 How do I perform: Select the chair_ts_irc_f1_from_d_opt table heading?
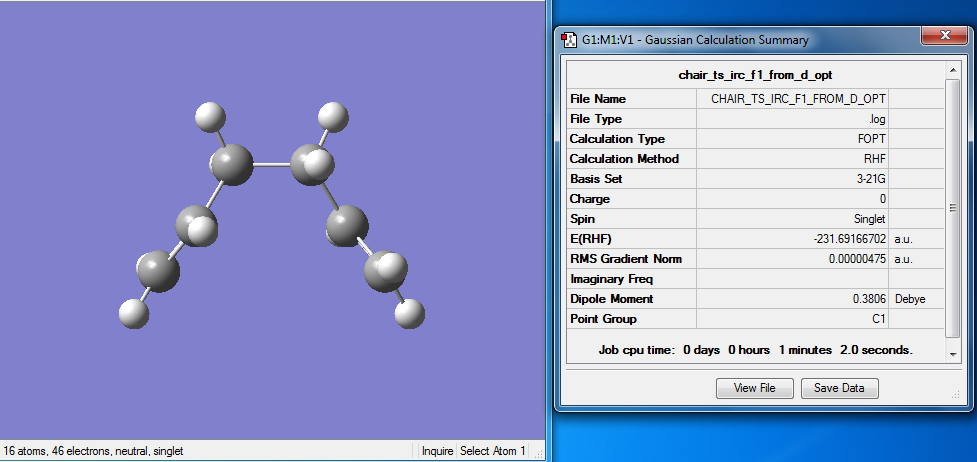coord(755,75)
